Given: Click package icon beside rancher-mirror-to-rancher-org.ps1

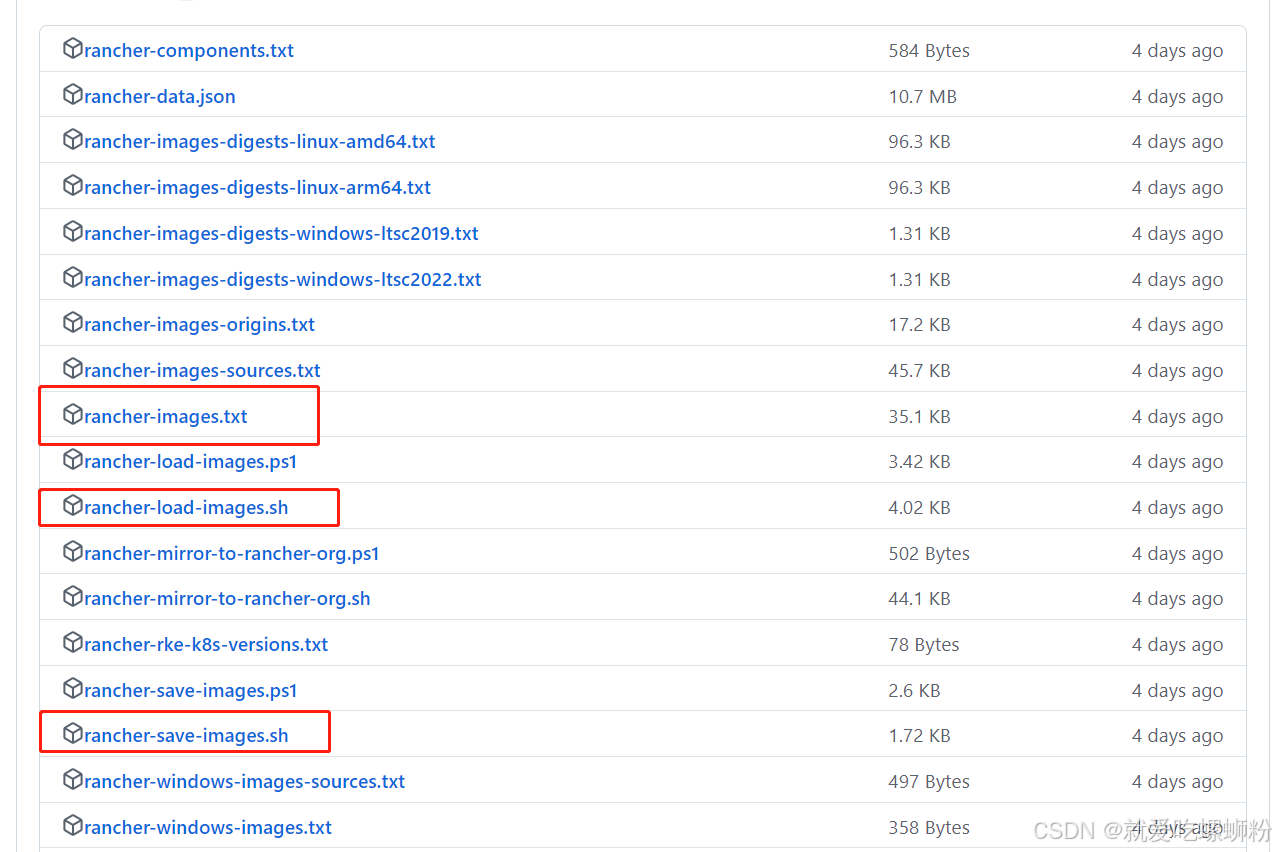Looking at the screenshot, I should click(72, 552).
